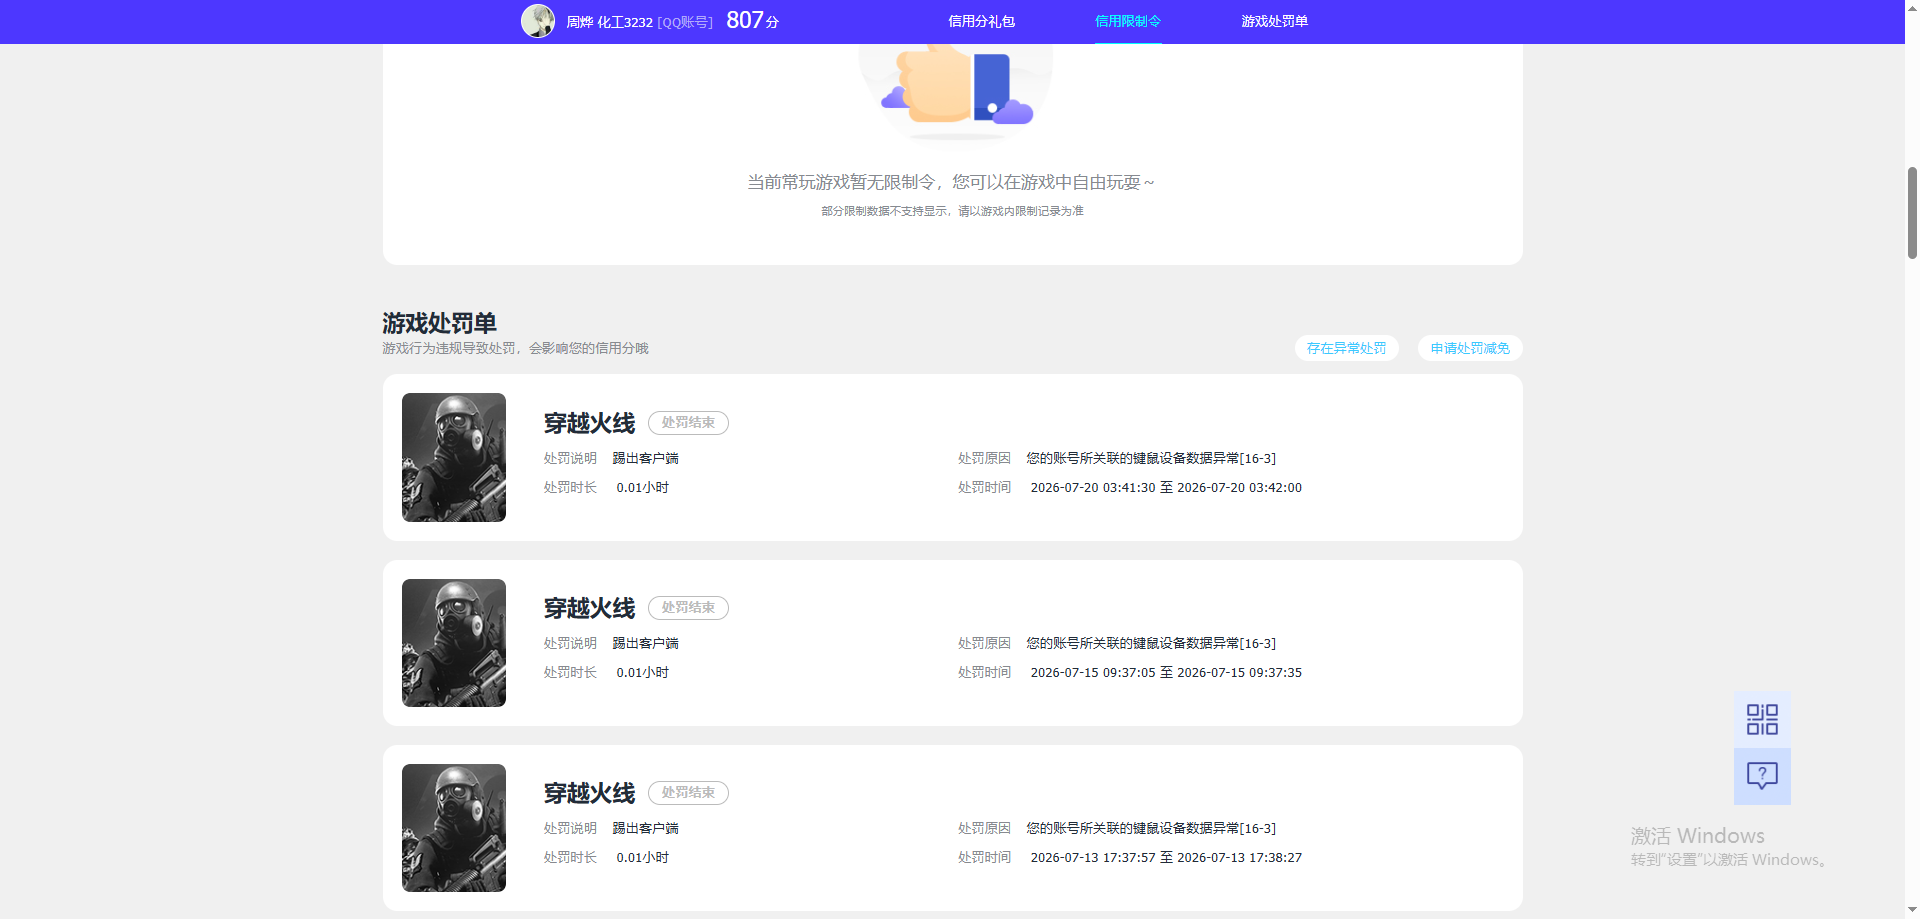Open the help question bubble icon

tap(1762, 776)
